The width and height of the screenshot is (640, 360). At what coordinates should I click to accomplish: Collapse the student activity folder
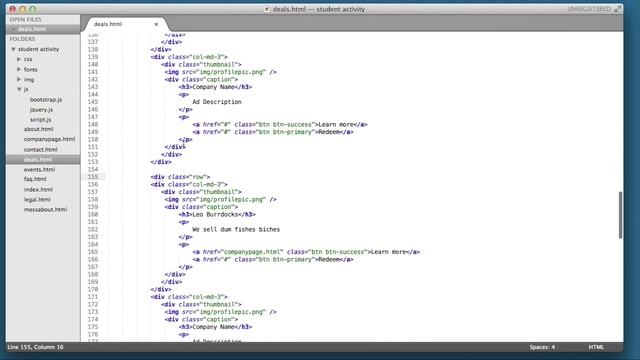13,49
